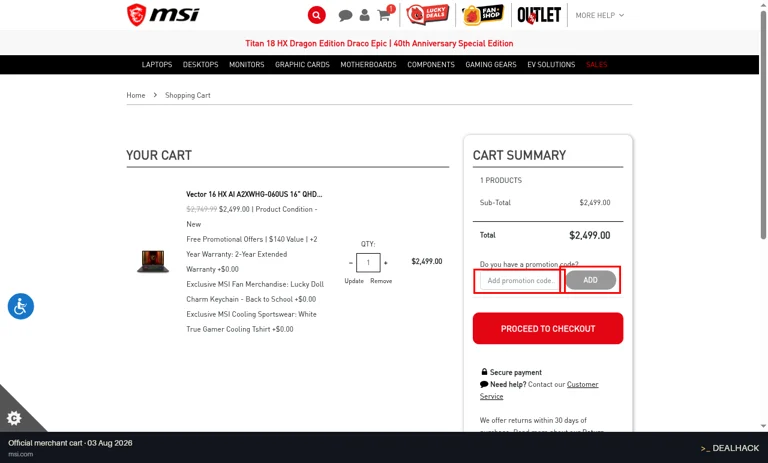Open the Desktops menu
This screenshot has height=463, width=768.
point(200,65)
